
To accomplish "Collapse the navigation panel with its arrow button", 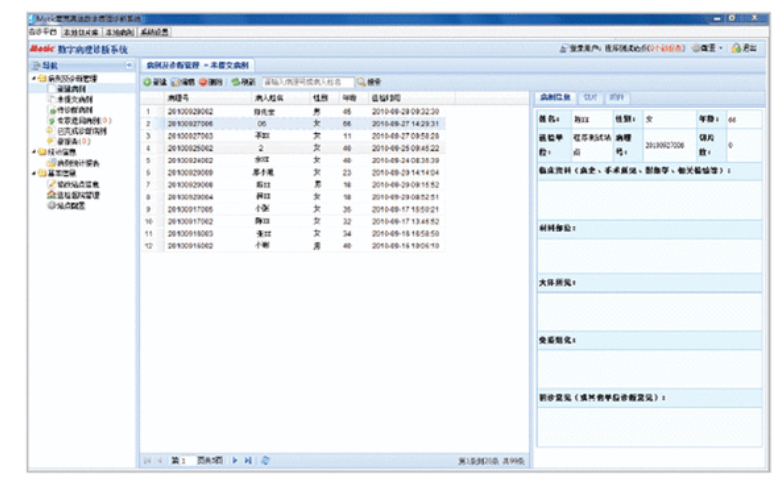I will pos(129,65).
